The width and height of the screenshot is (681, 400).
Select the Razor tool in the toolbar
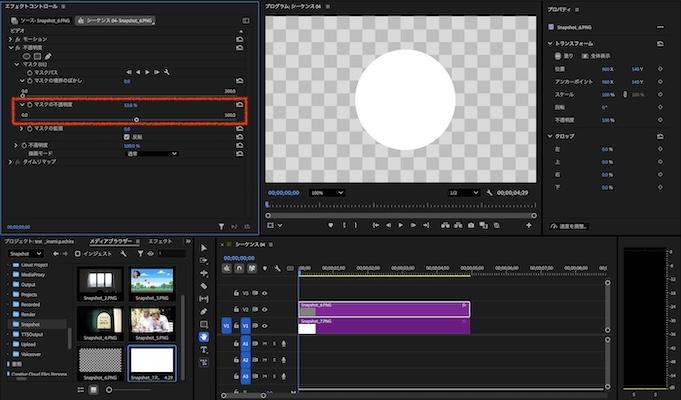[204, 285]
